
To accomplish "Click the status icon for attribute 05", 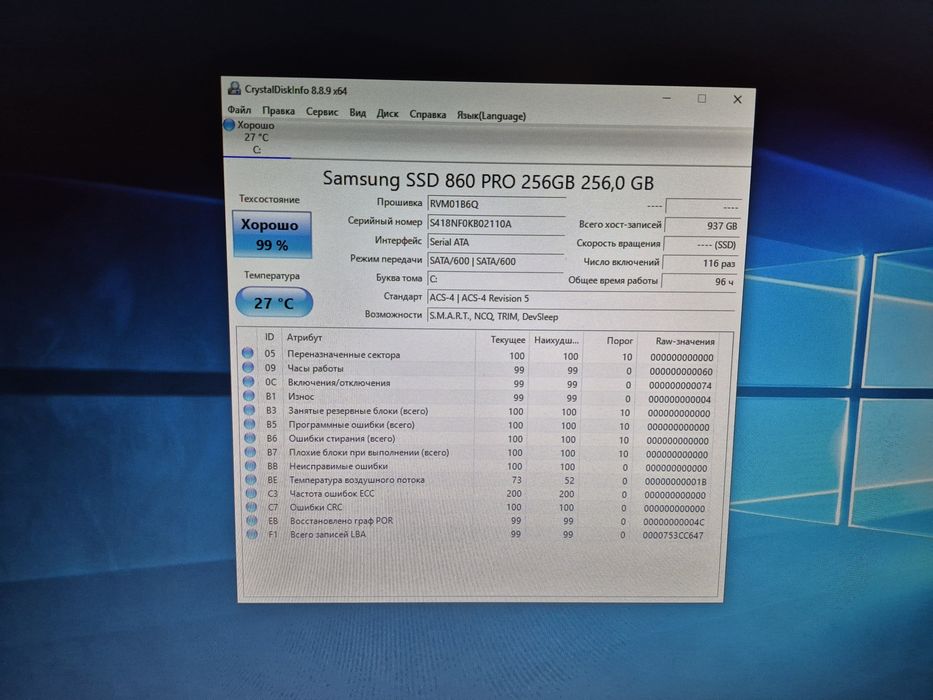I will pyautogui.click(x=248, y=353).
